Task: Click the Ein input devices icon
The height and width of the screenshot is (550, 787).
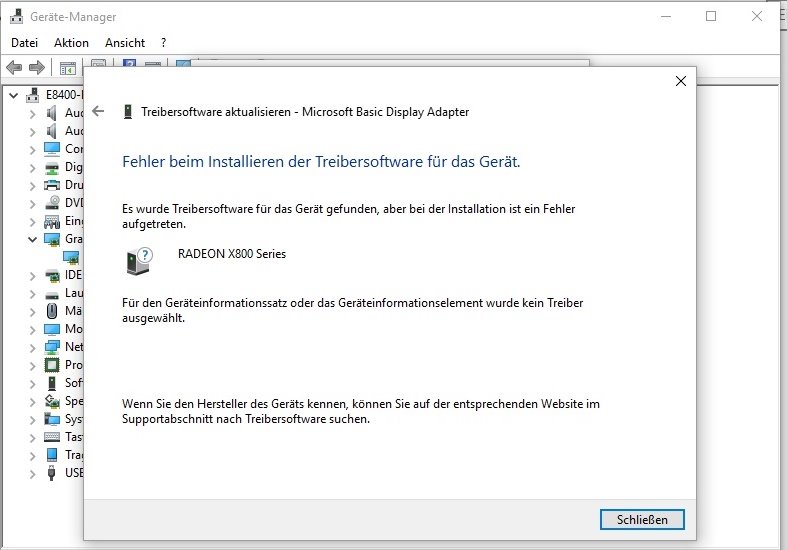Action: [52, 221]
